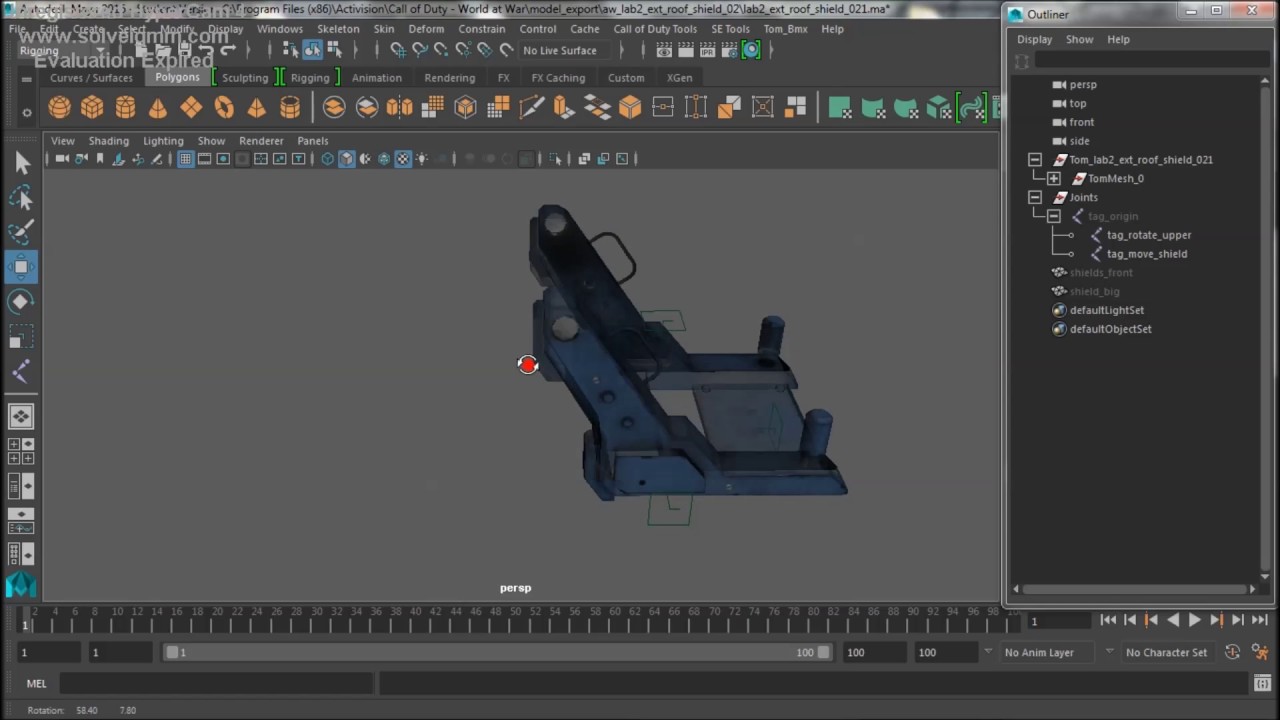This screenshot has height=720, width=1280.
Task: Toggle viewport grid display
Action: pyautogui.click(x=185, y=159)
